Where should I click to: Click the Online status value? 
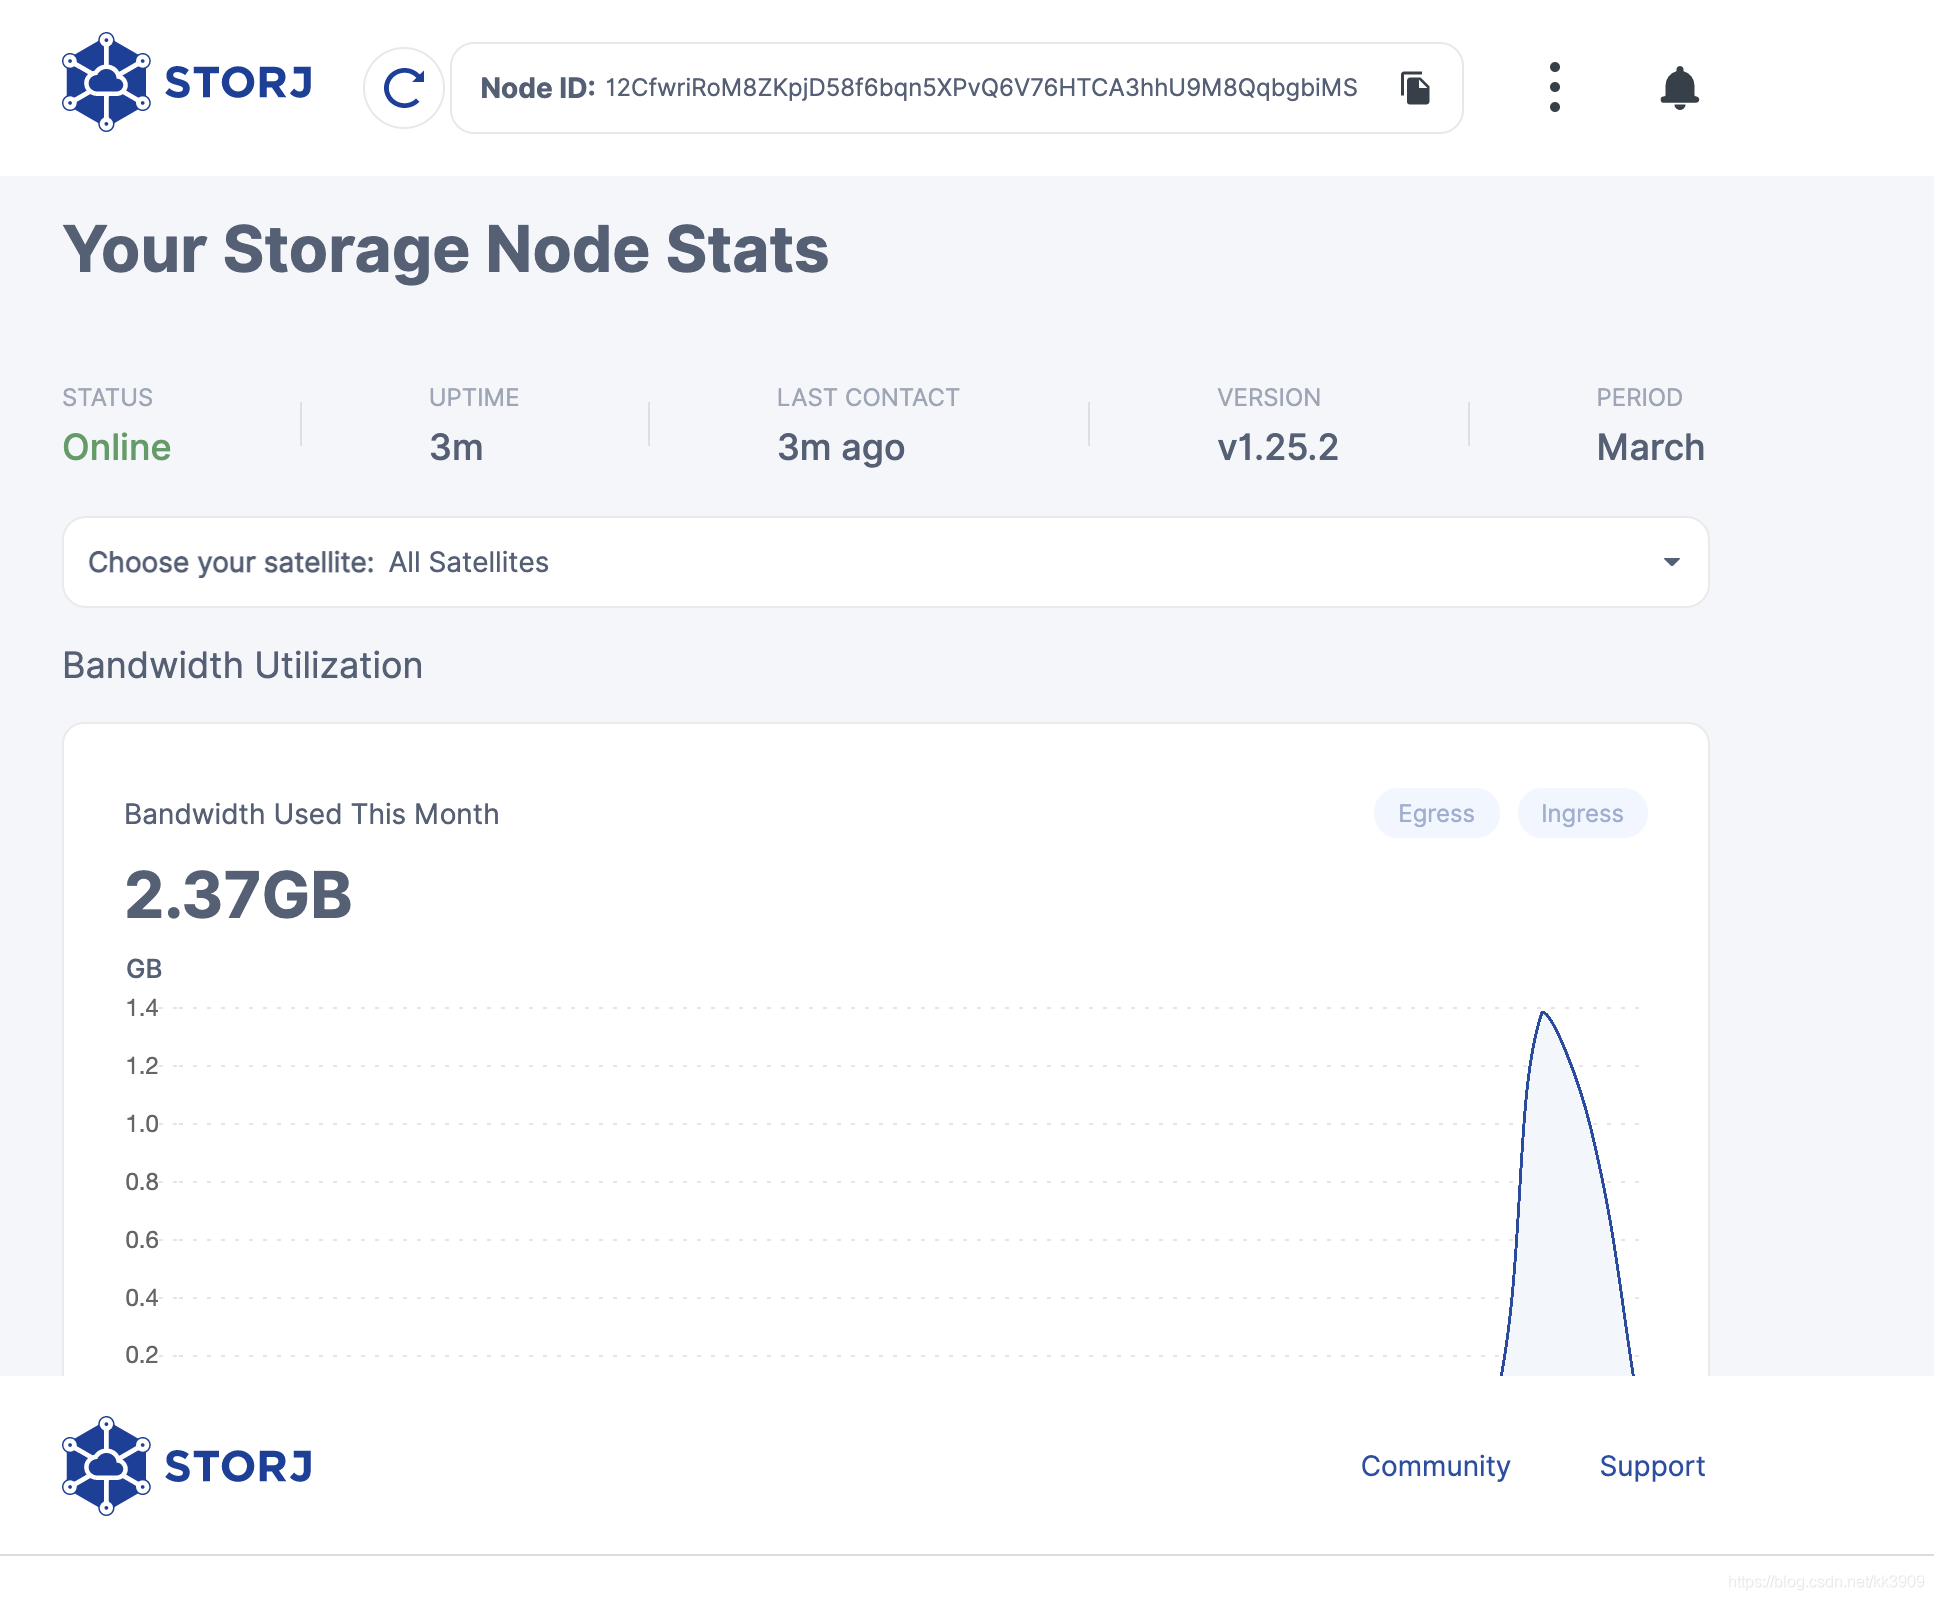click(117, 447)
